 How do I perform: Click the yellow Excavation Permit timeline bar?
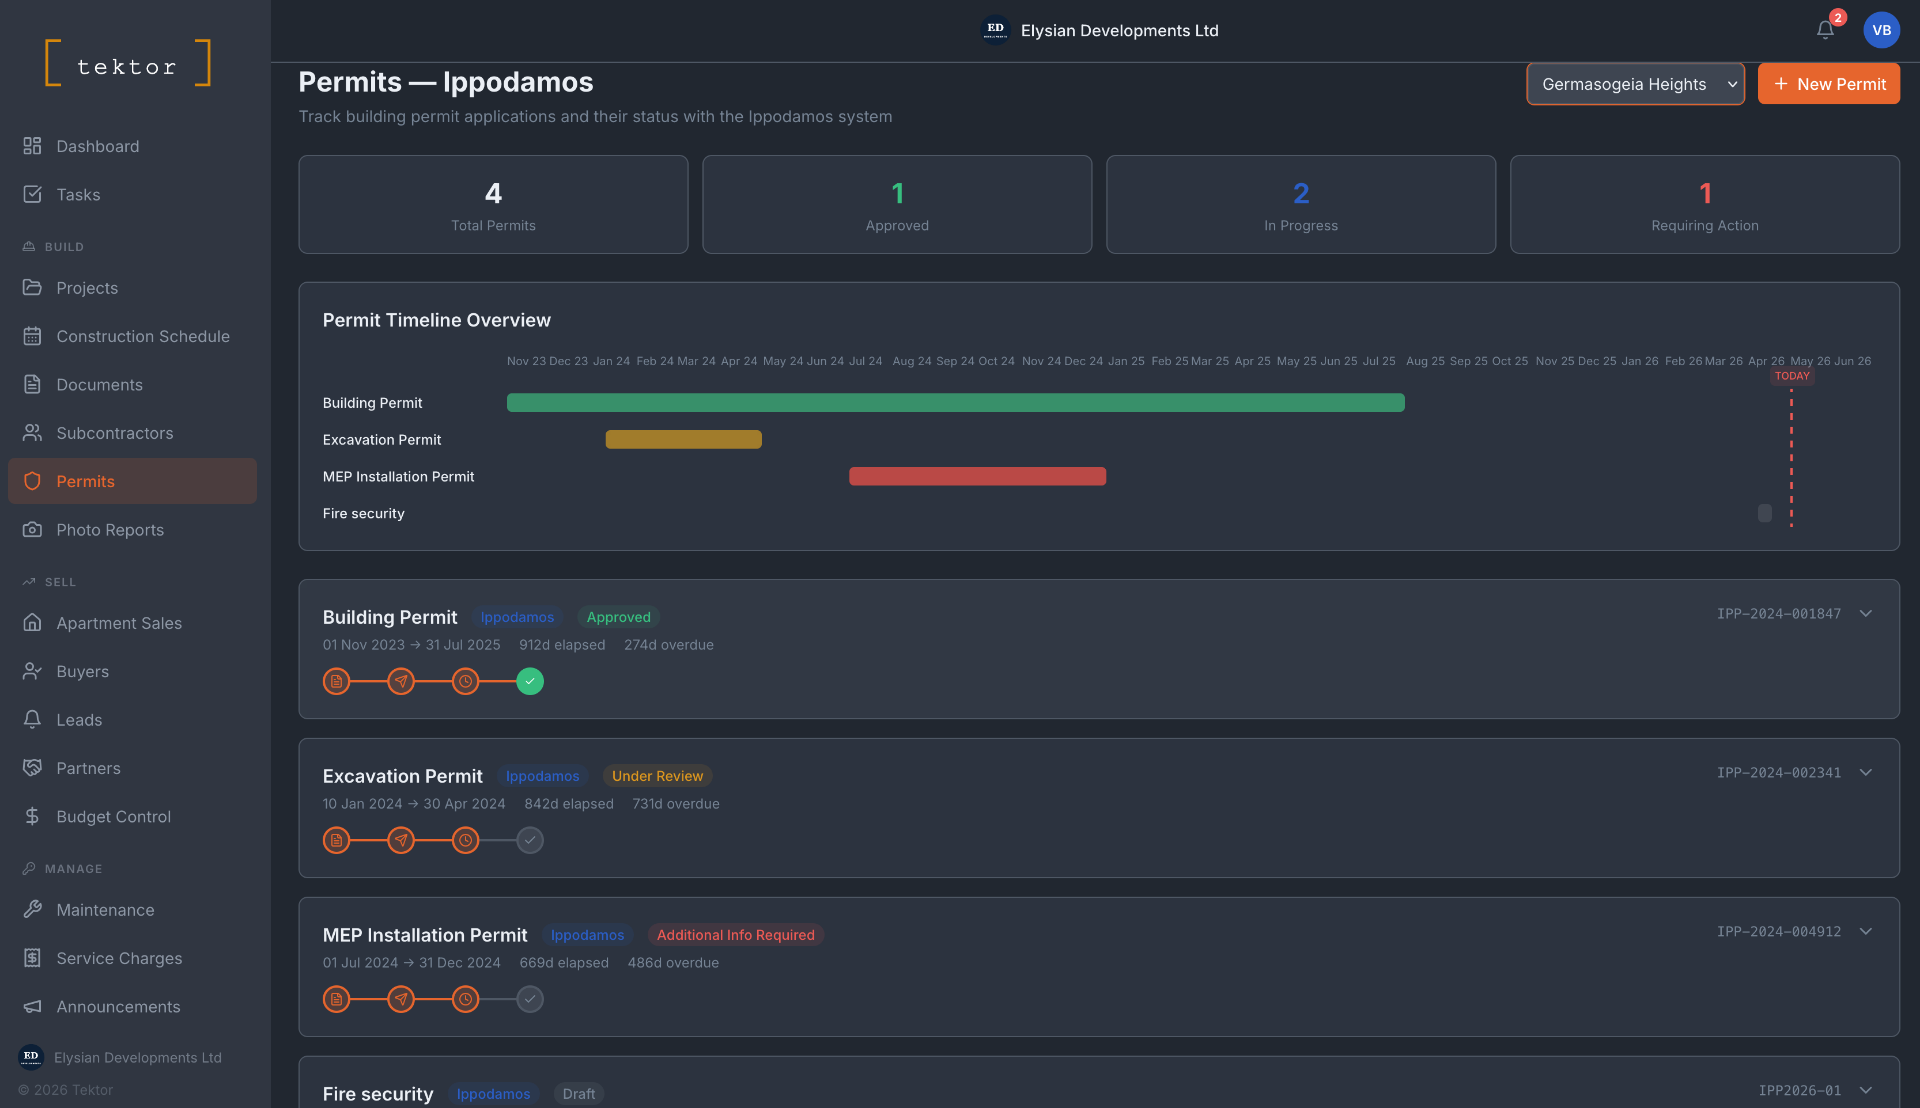click(684, 439)
